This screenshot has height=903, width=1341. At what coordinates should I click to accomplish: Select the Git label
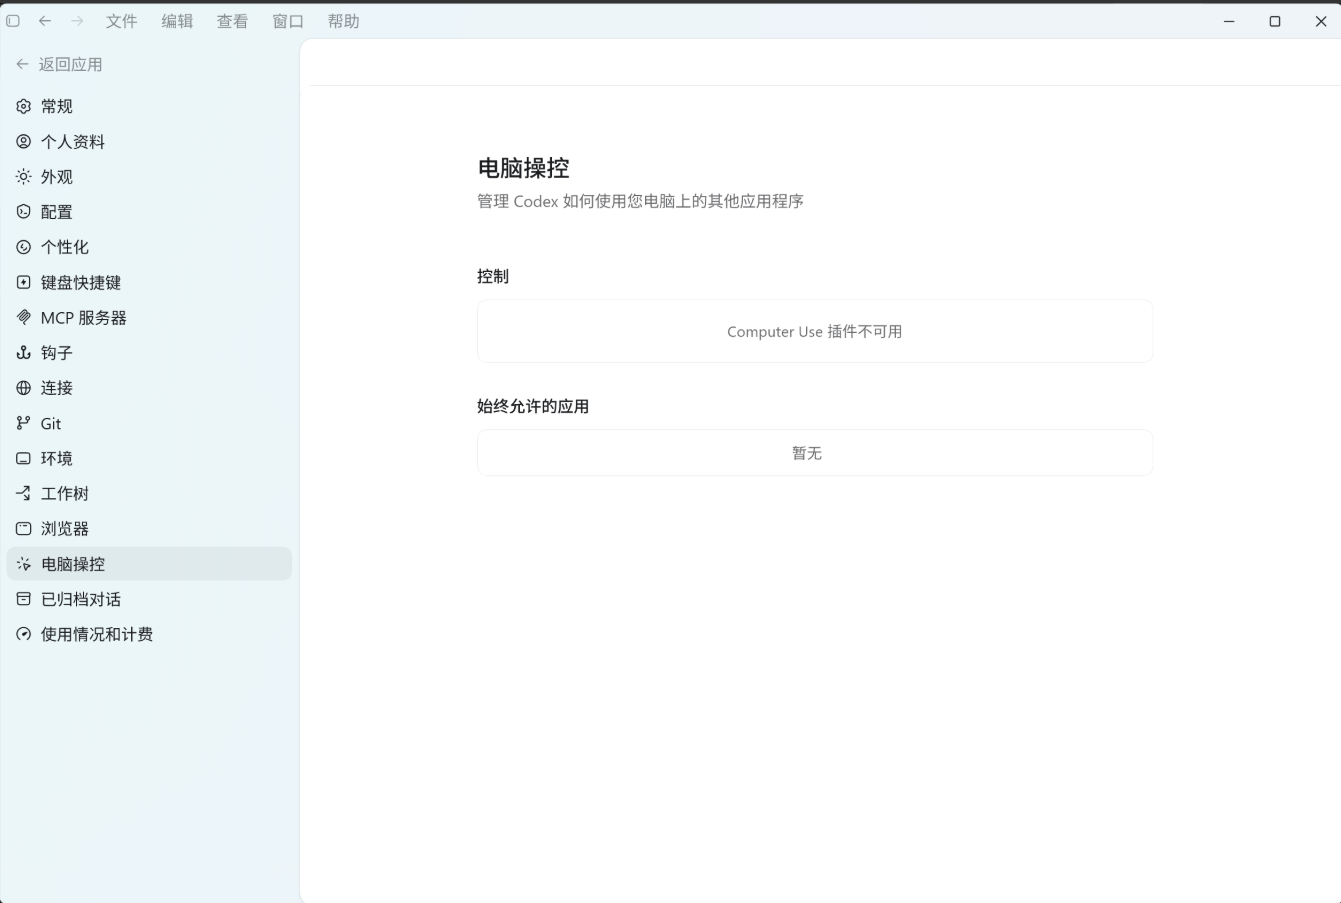(x=51, y=423)
